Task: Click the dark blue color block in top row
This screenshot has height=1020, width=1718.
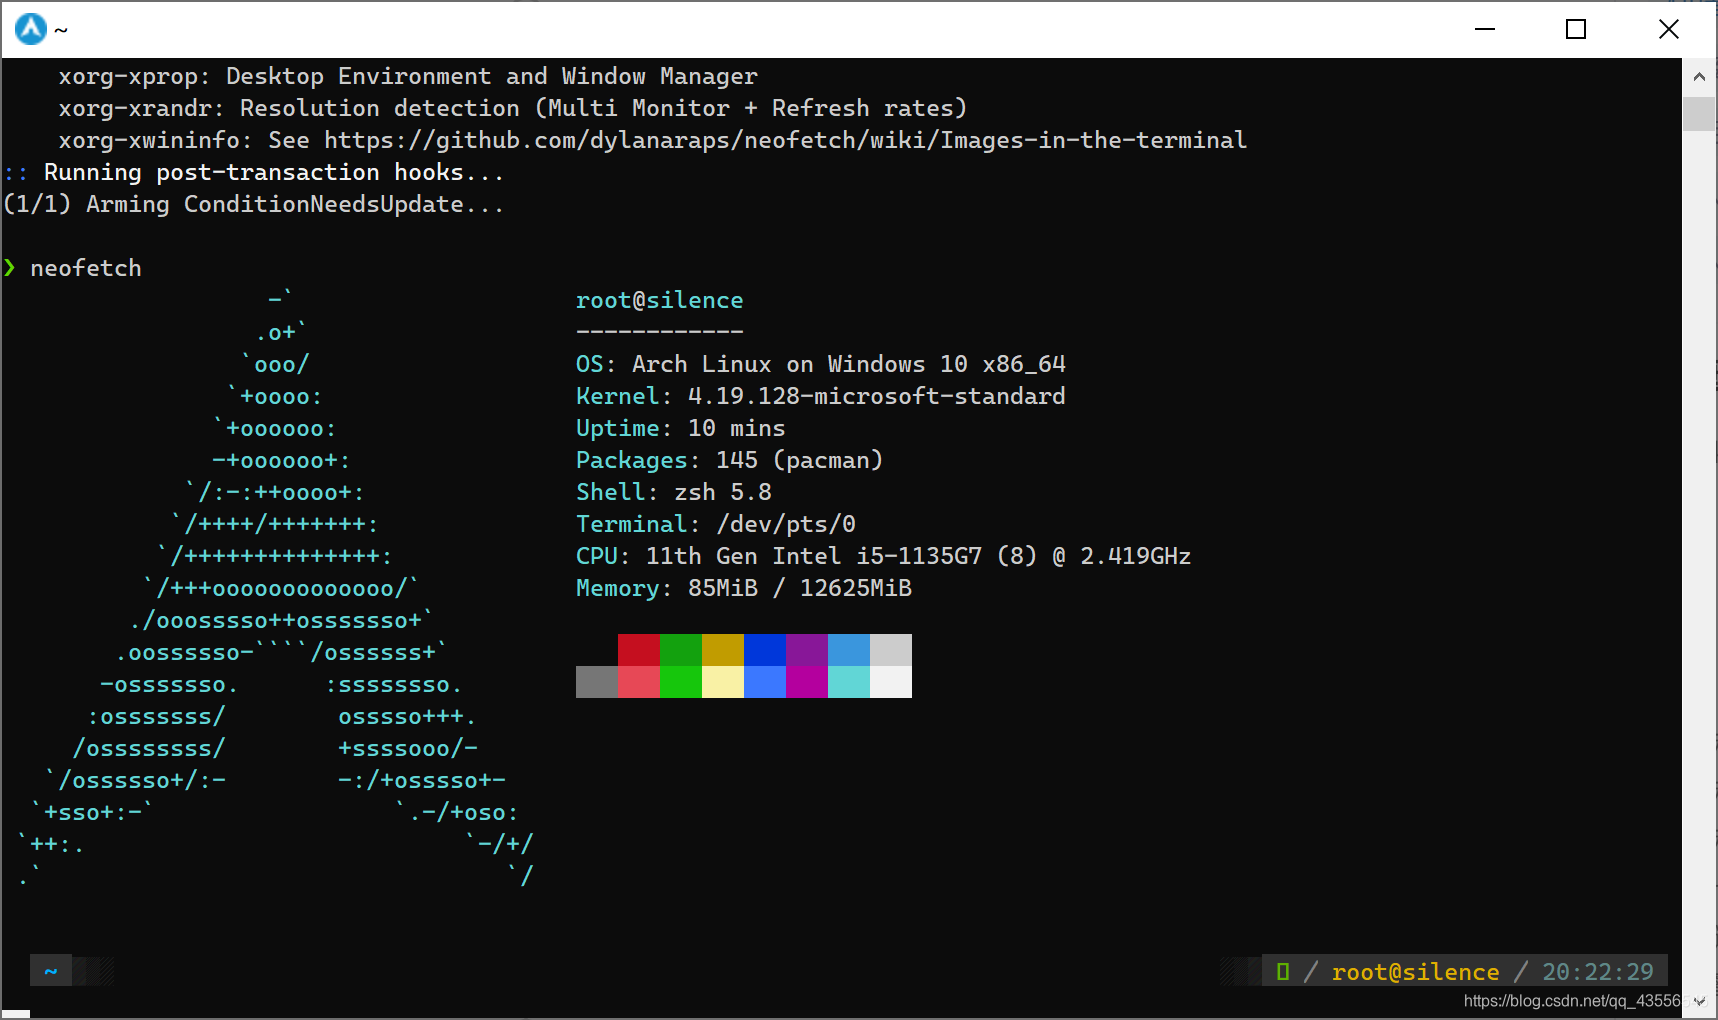Action: [x=765, y=650]
